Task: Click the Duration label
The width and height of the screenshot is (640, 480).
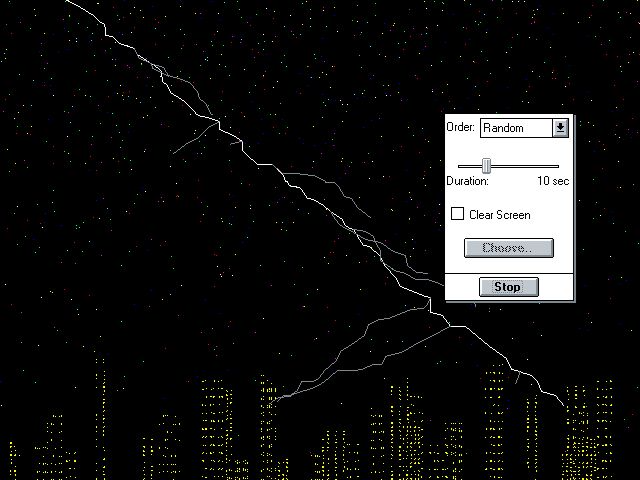Action: pos(467,181)
